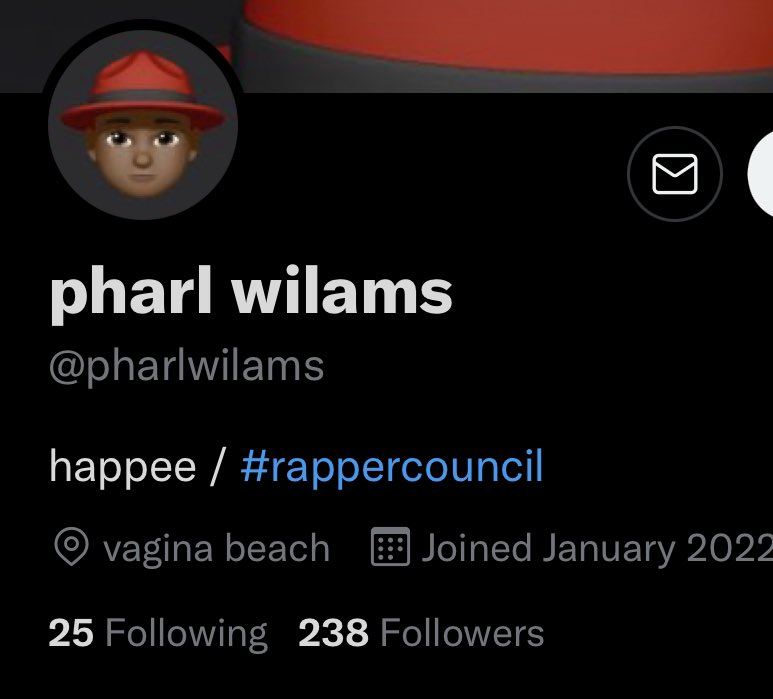This screenshot has width=773, height=699.
Task: Click the happee bio text
Action: click(122, 467)
